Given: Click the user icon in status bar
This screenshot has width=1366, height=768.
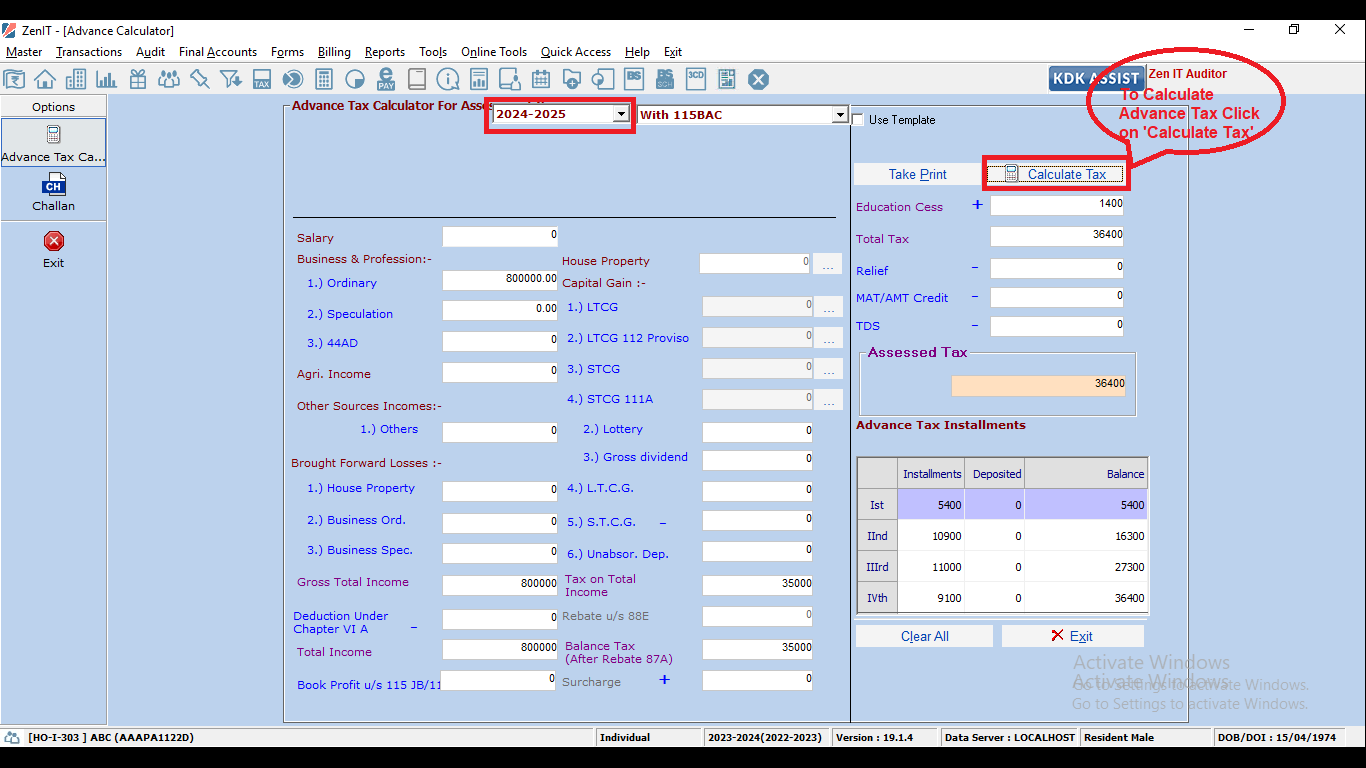Looking at the screenshot, I should [x=12, y=737].
